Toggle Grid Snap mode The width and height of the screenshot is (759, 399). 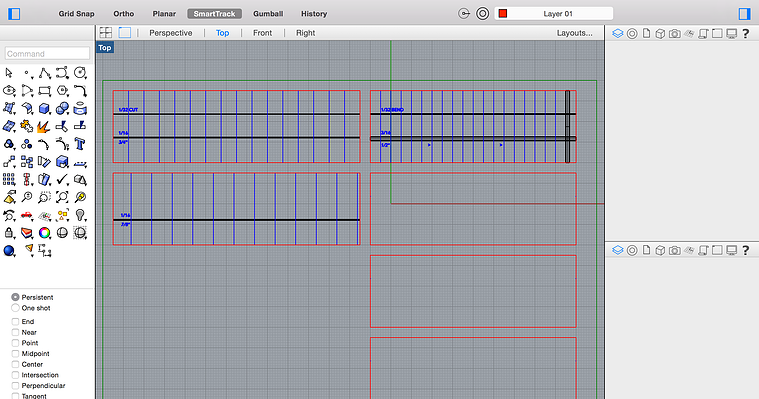pyautogui.click(x=76, y=14)
